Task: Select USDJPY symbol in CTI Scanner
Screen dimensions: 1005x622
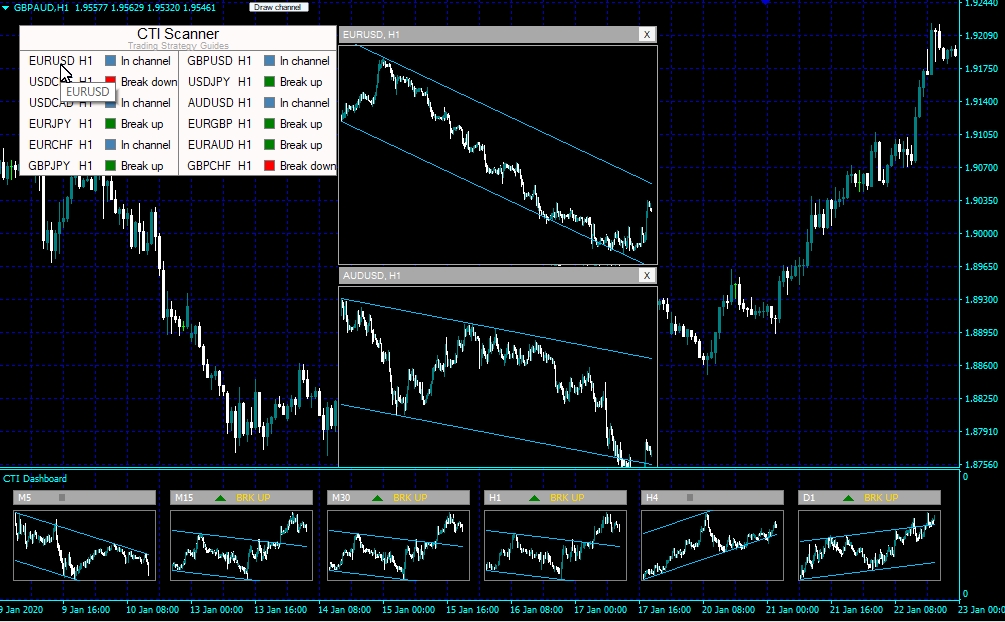Action: click(209, 82)
